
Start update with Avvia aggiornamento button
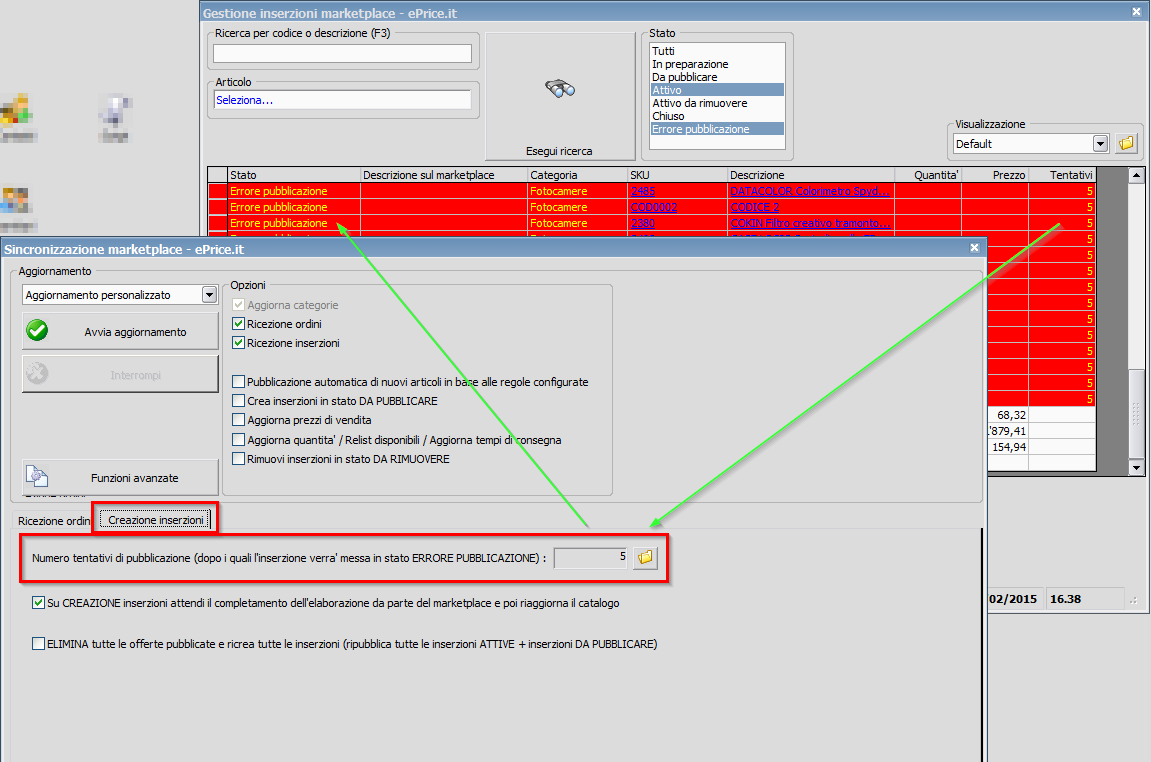tap(120, 331)
